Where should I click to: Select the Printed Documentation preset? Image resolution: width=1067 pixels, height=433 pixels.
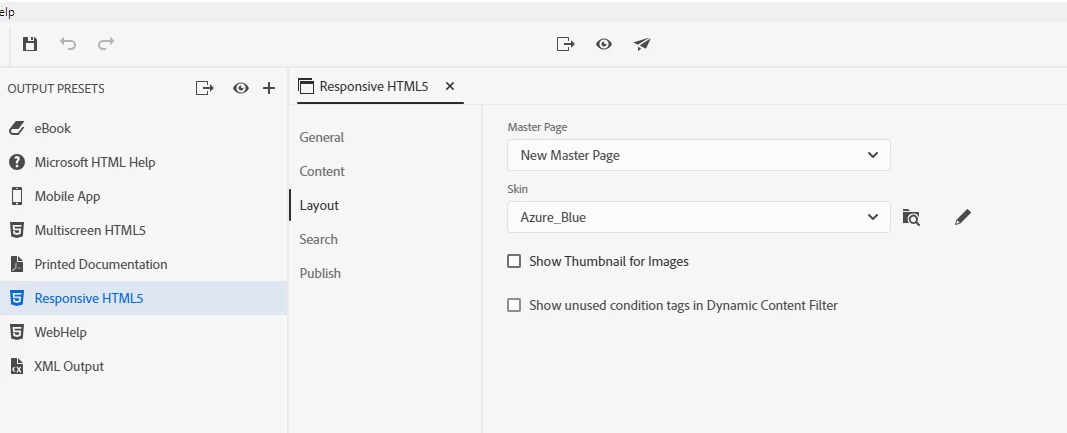(x=100, y=264)
